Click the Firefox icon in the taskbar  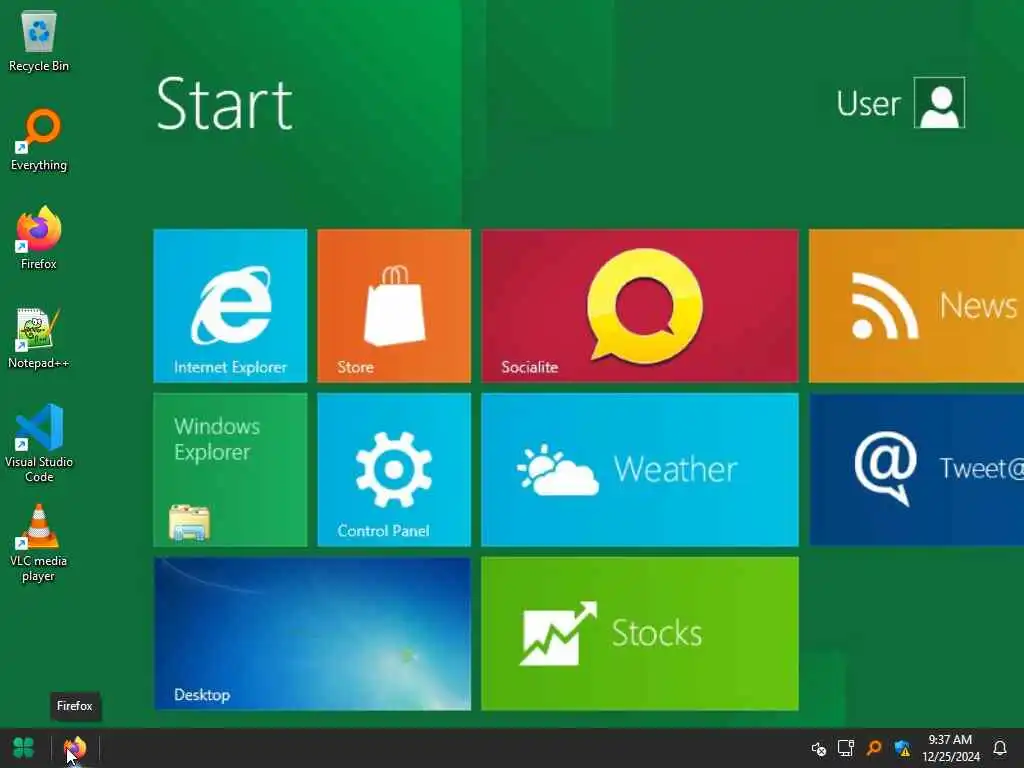coord(74,748)
